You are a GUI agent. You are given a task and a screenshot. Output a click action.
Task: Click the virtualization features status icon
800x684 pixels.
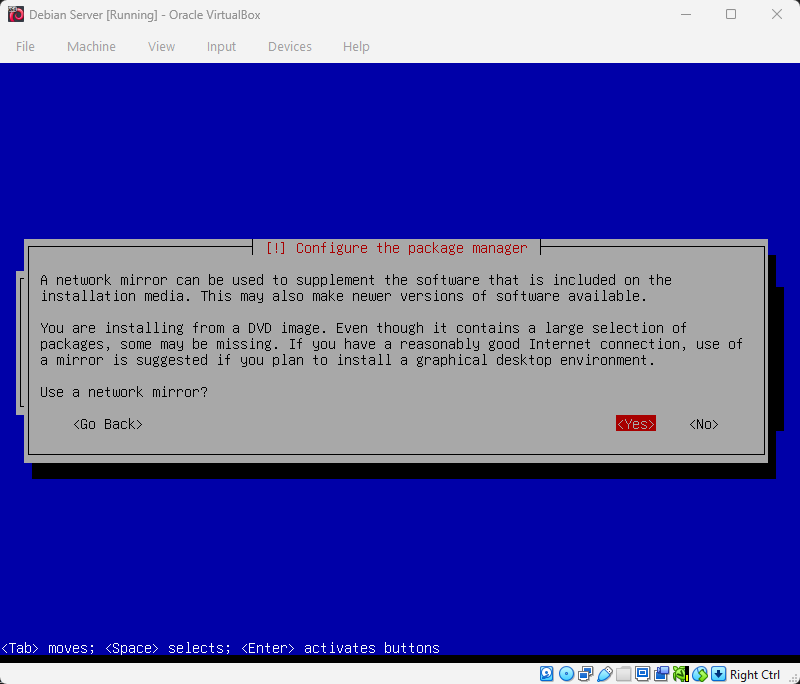[x=681, y=673]
